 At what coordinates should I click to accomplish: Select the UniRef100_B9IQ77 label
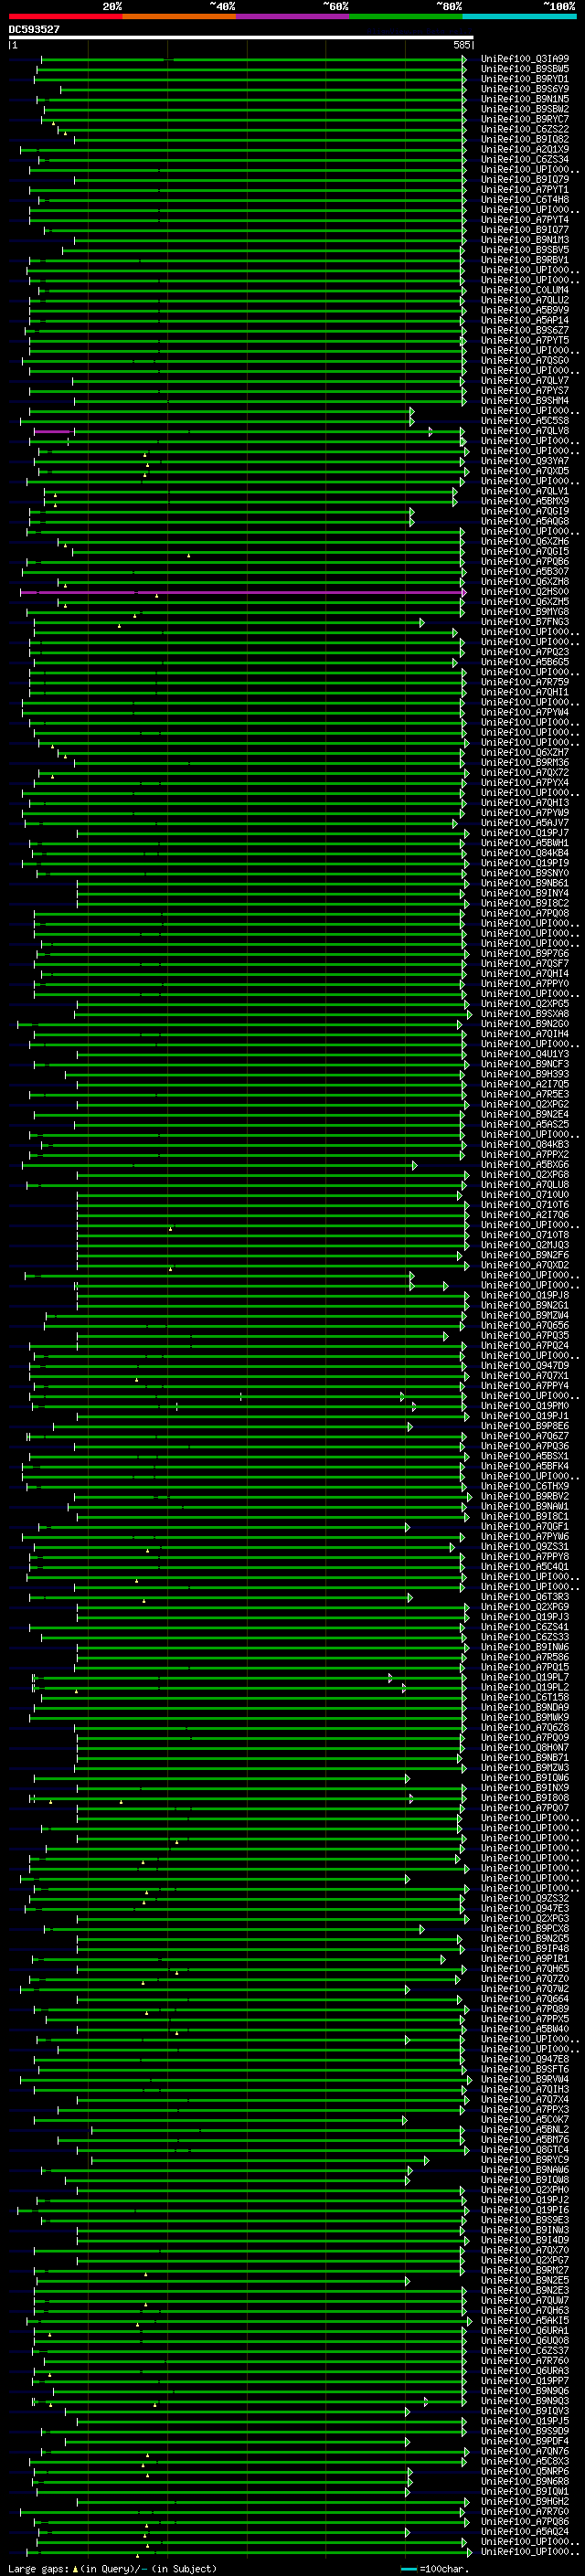click(525, 230)
